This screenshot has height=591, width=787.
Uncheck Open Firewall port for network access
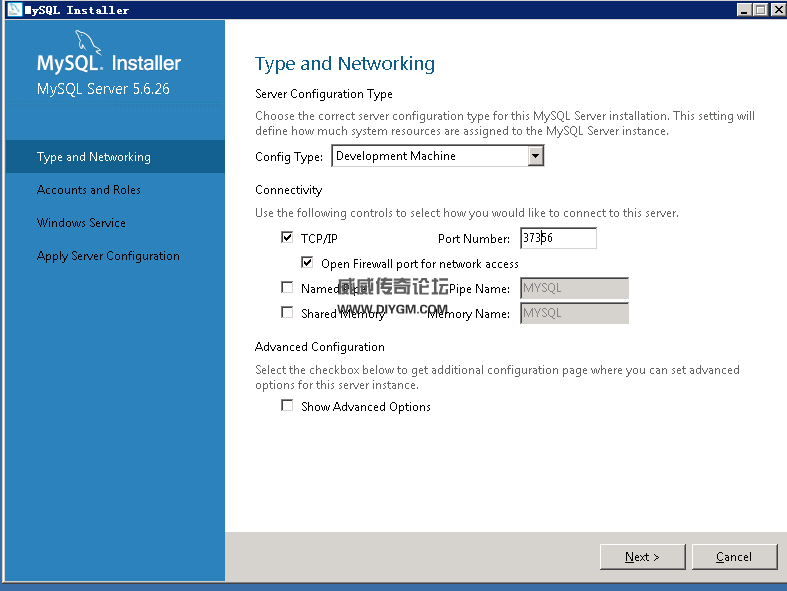click(x=307, y=263)
